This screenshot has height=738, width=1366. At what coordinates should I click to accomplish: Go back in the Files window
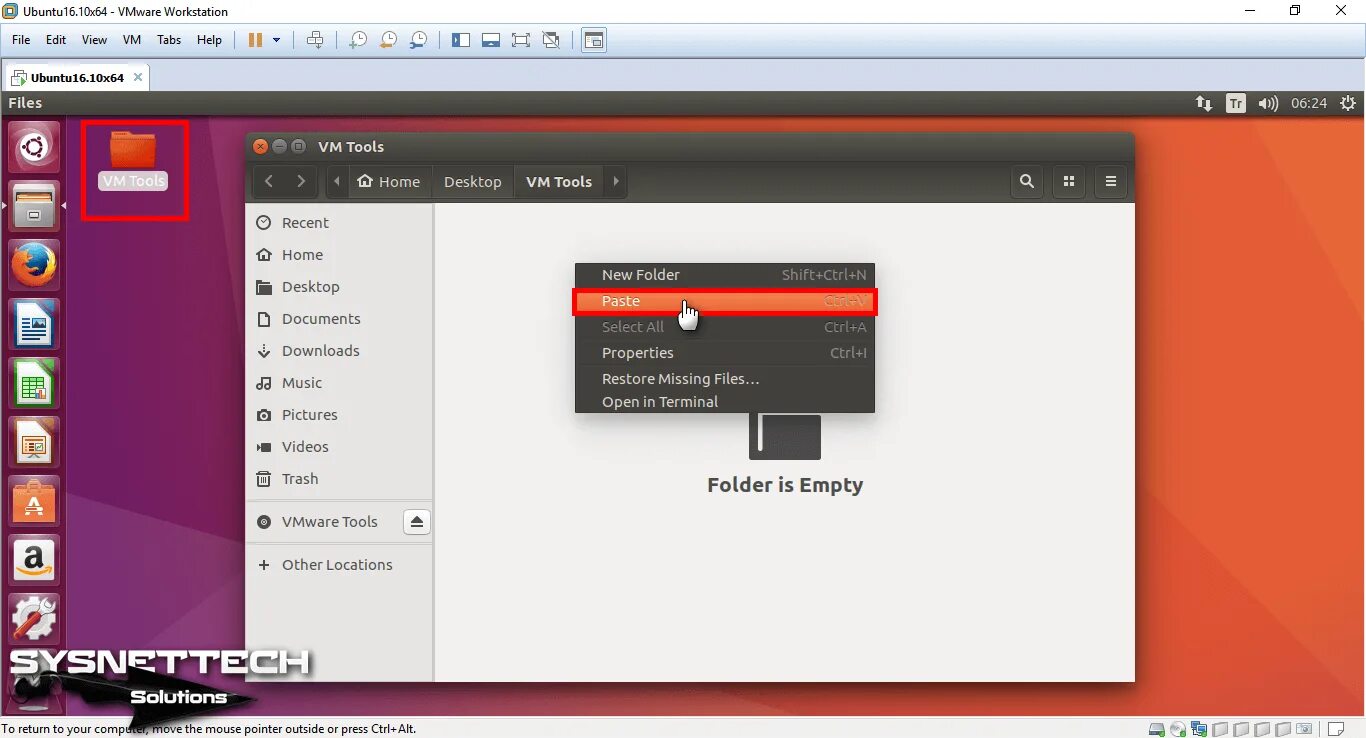pyautogui.click(x=269, y=182)
